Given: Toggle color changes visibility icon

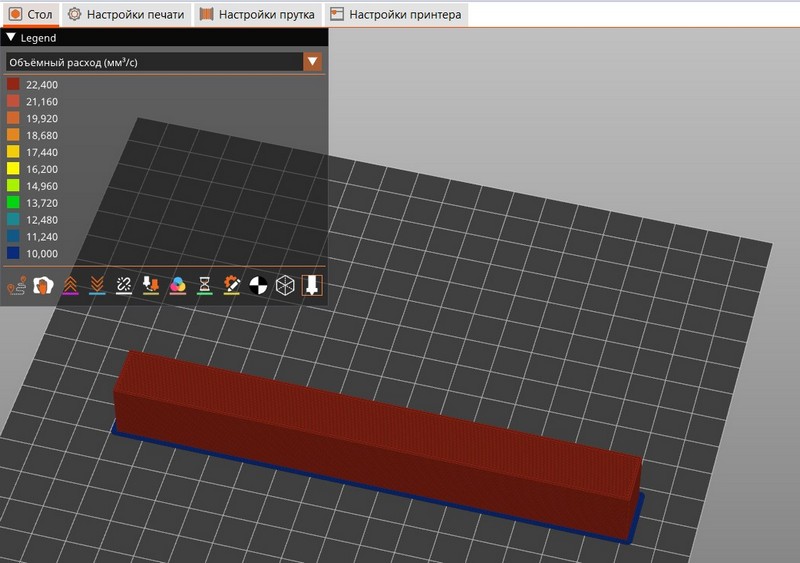Looking at the screenshot, I should [x=178, y=286].
